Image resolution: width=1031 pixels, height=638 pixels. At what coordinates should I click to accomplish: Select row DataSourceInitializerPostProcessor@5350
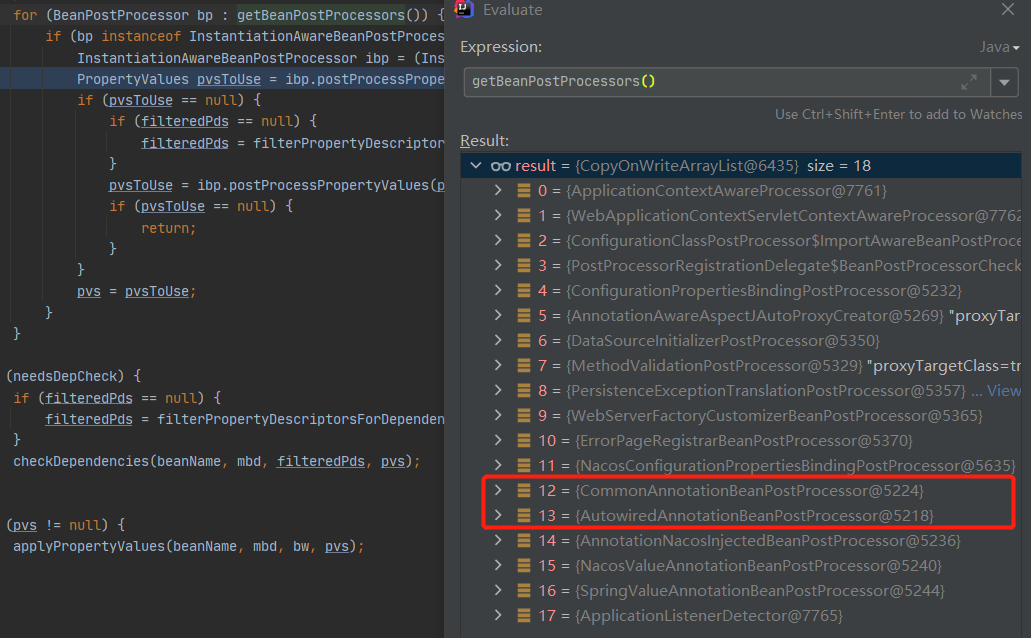tap(741, 341)
